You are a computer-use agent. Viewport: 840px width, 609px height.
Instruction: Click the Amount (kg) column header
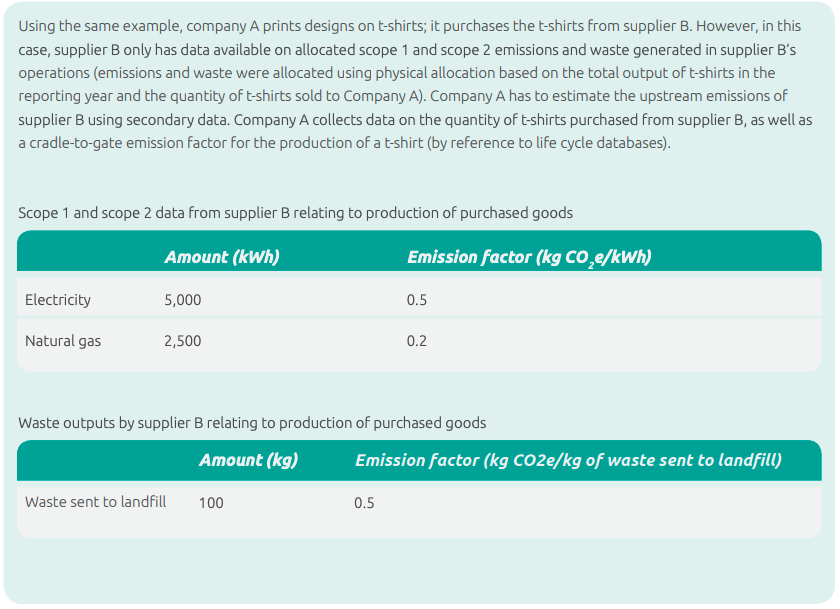(x=249, y=460)
